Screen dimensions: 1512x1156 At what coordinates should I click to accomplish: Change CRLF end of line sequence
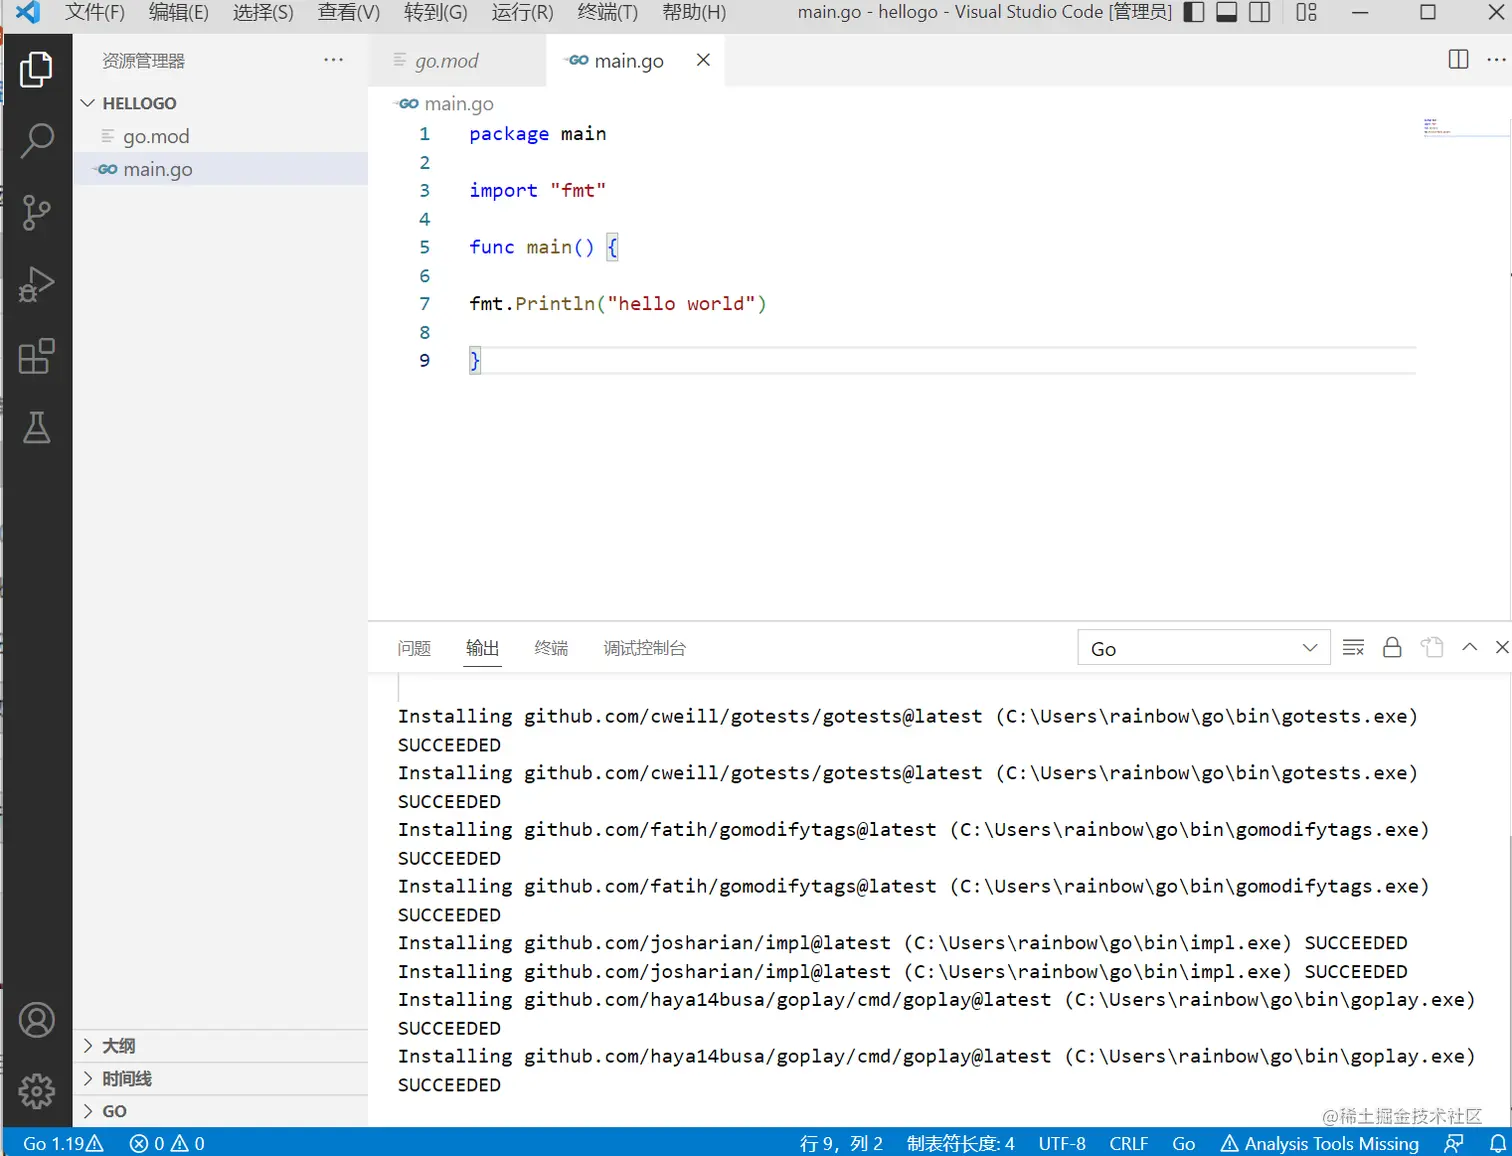pos(1128,1143)
